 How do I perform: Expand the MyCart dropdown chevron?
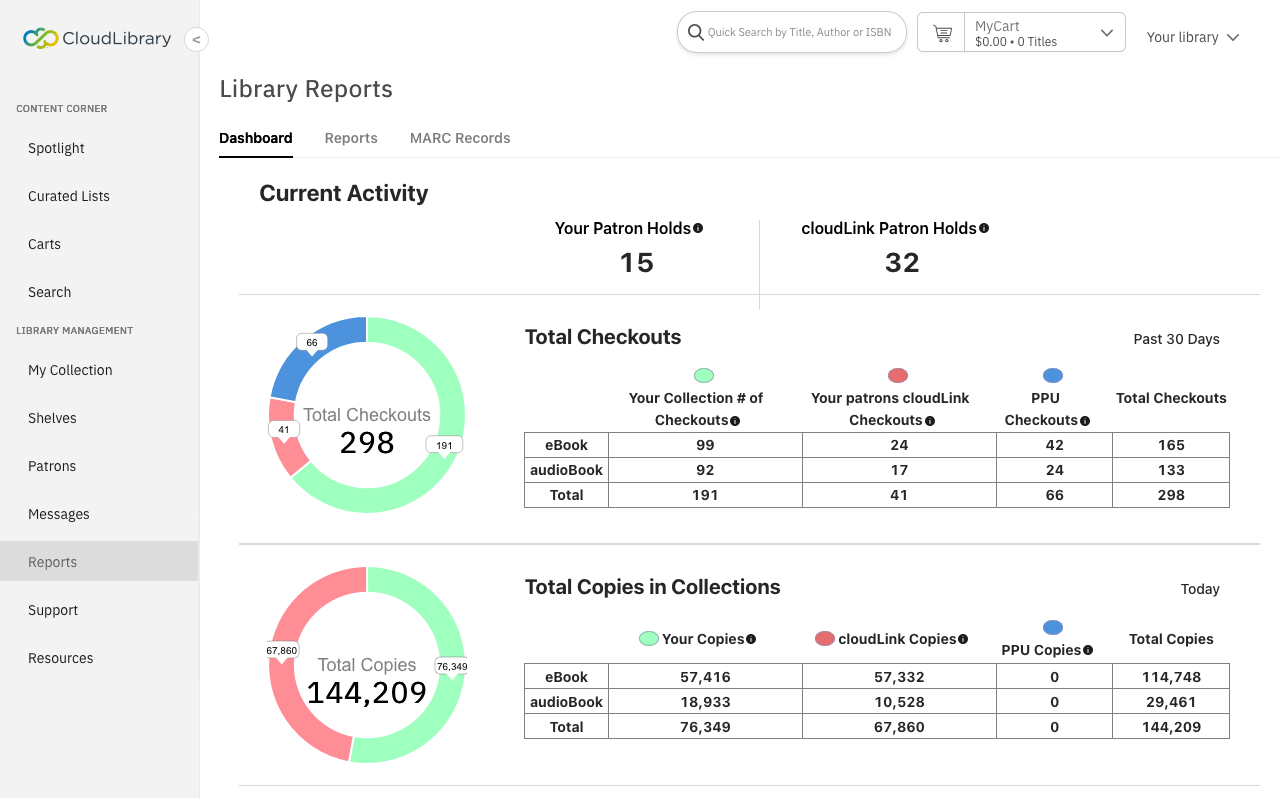[1106, 32]
